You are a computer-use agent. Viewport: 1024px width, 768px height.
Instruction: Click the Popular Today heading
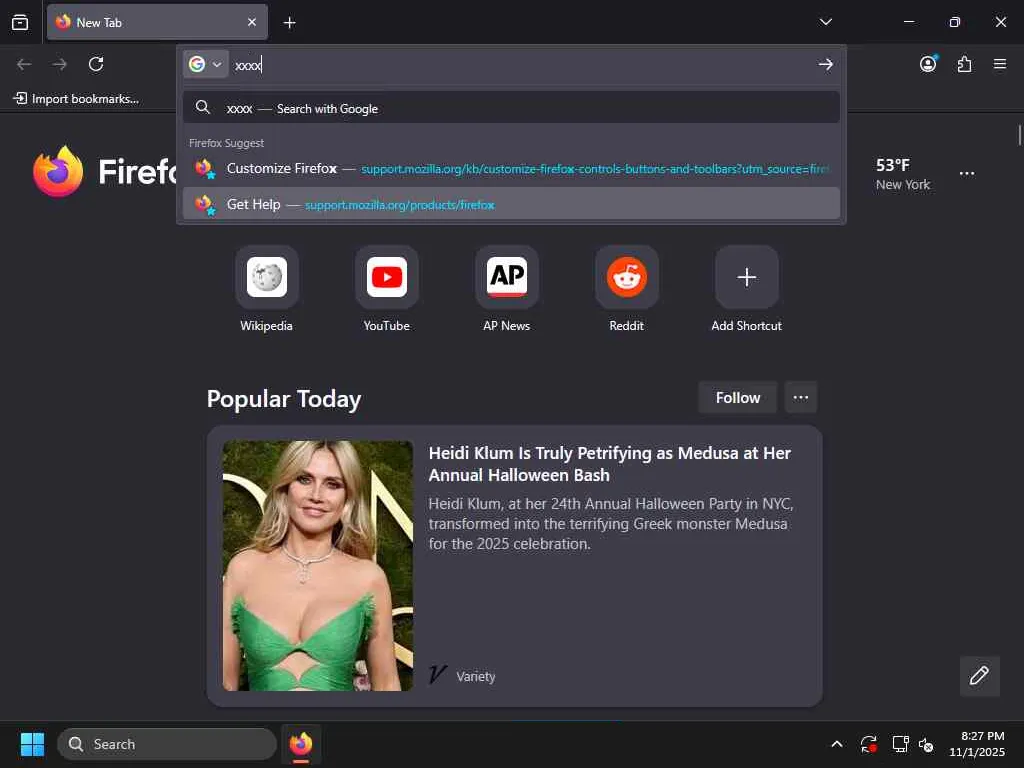284,398
